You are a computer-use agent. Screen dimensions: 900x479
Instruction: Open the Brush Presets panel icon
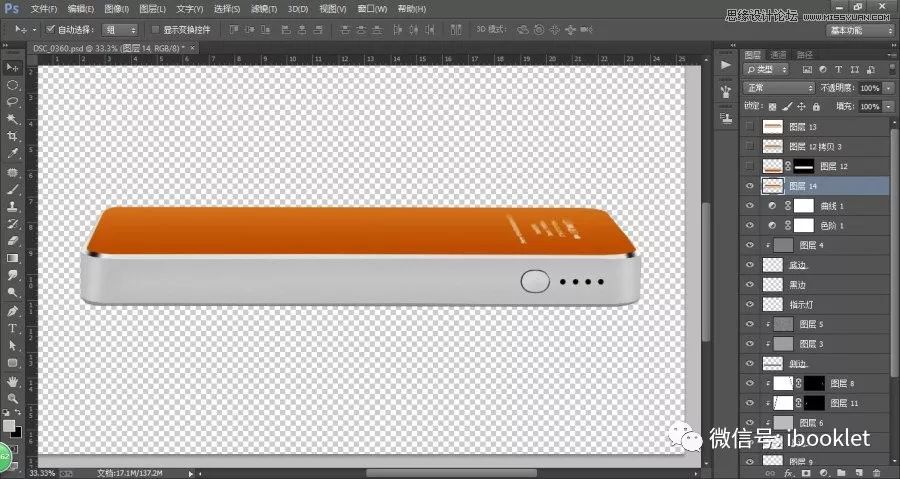click(726, 91)
